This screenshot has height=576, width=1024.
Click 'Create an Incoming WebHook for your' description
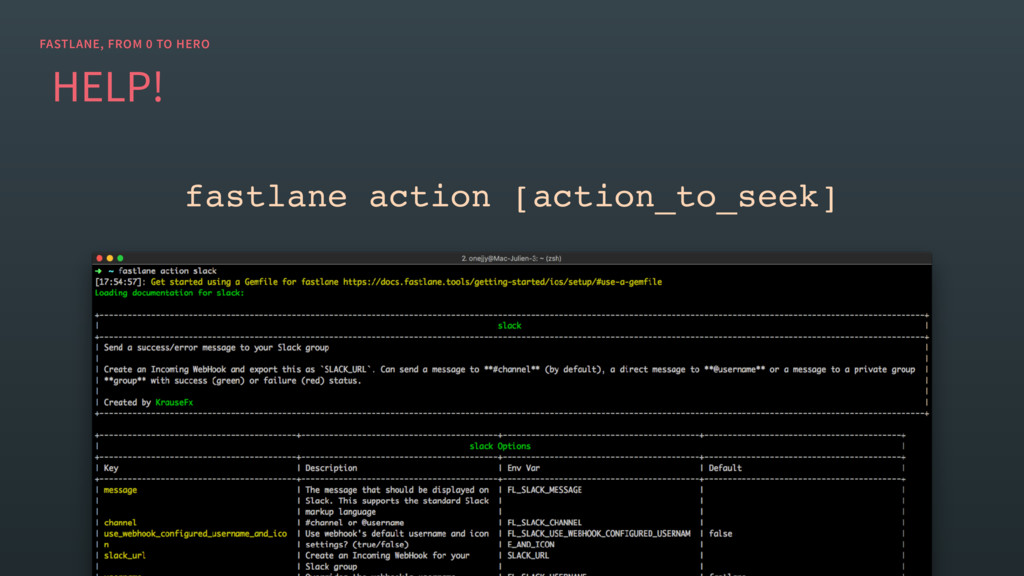coord(387,556)
